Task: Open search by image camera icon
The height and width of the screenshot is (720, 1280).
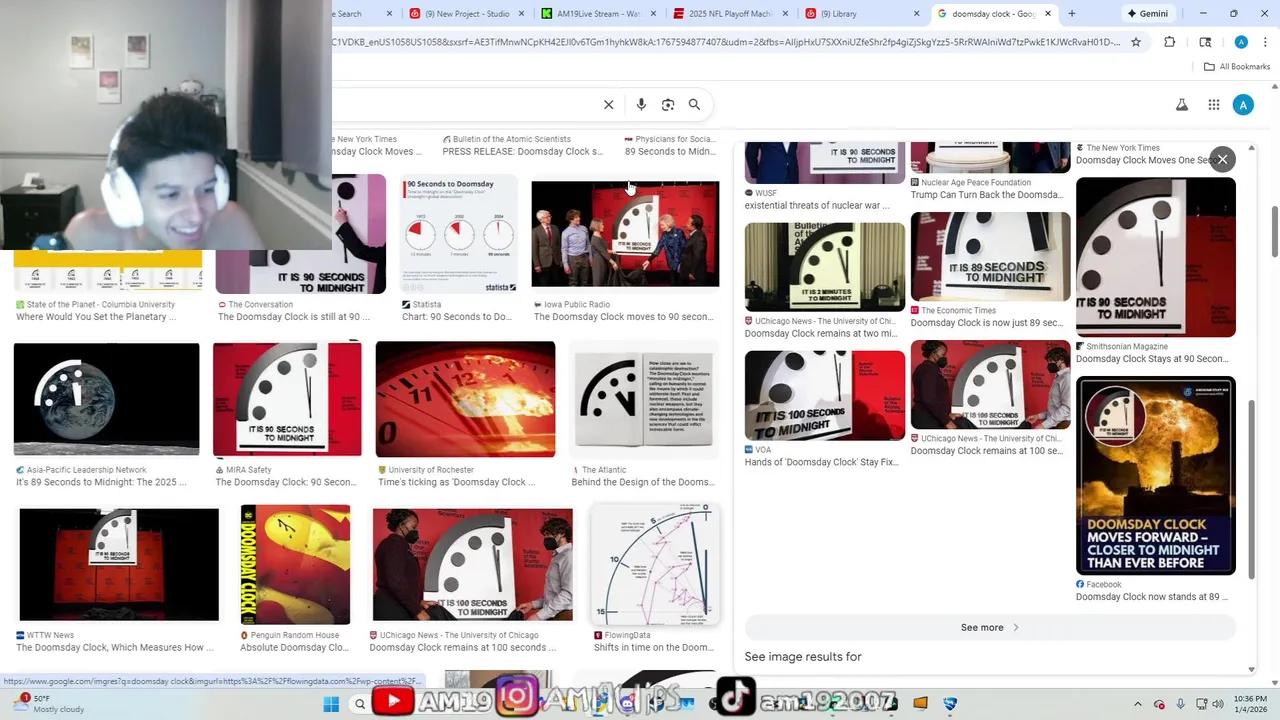Action: 668,104
